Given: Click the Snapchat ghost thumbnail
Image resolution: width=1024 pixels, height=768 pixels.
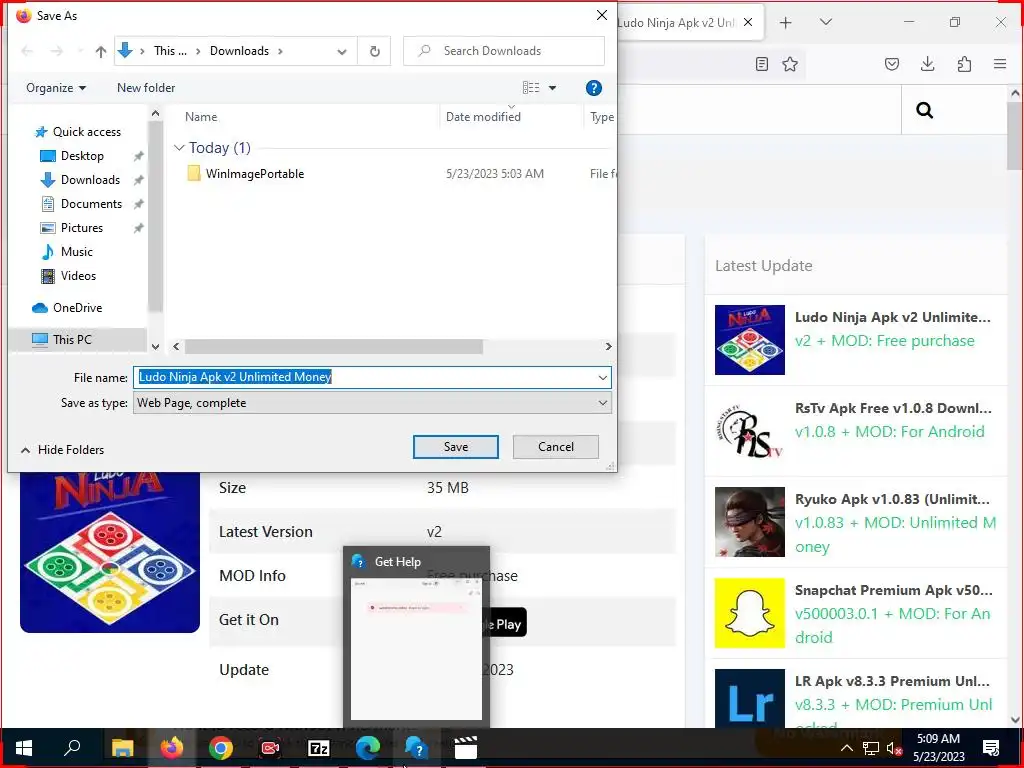Looking at the screenshot, I should 750,613.
